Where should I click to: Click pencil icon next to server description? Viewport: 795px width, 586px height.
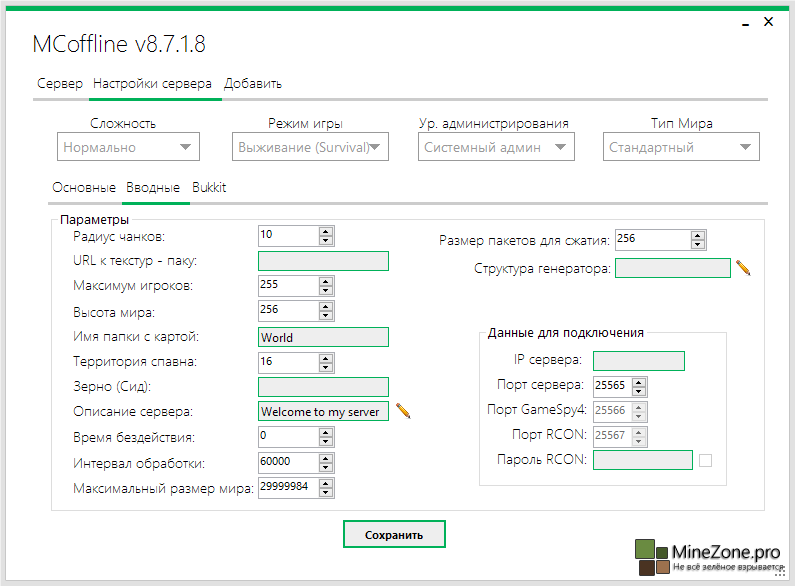403,410
